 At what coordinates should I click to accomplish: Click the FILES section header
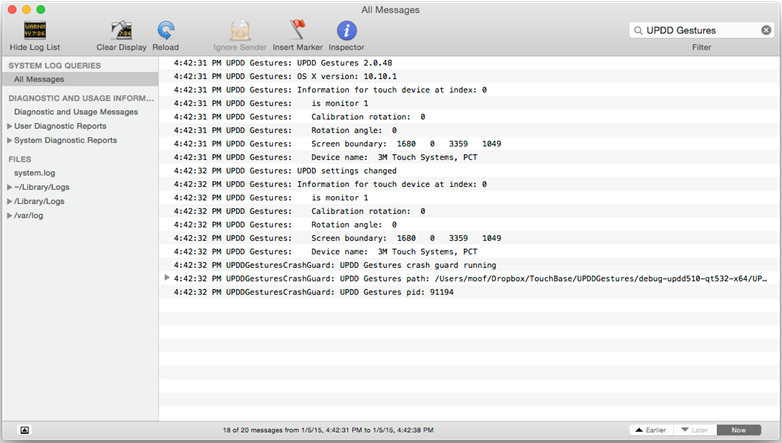(19, 159)
